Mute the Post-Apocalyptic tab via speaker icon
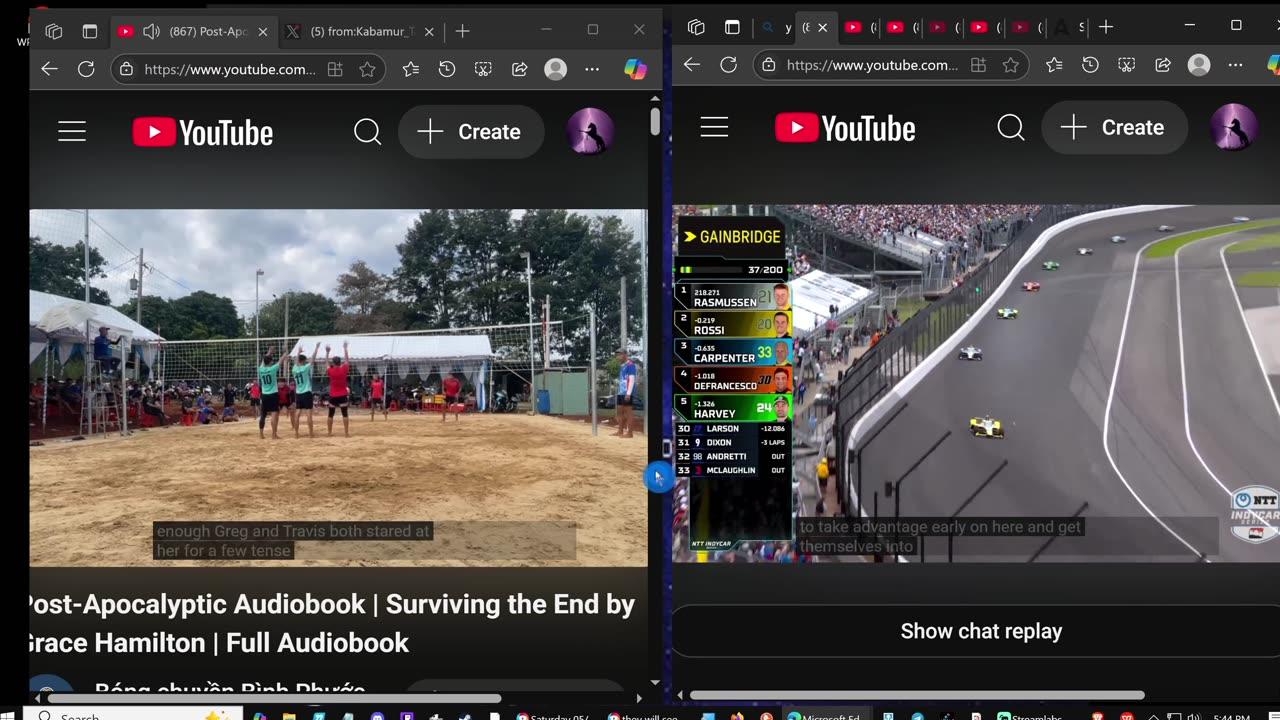This screenshot has height=720, width=1280. pyautogui.click(x=152, y=31)
